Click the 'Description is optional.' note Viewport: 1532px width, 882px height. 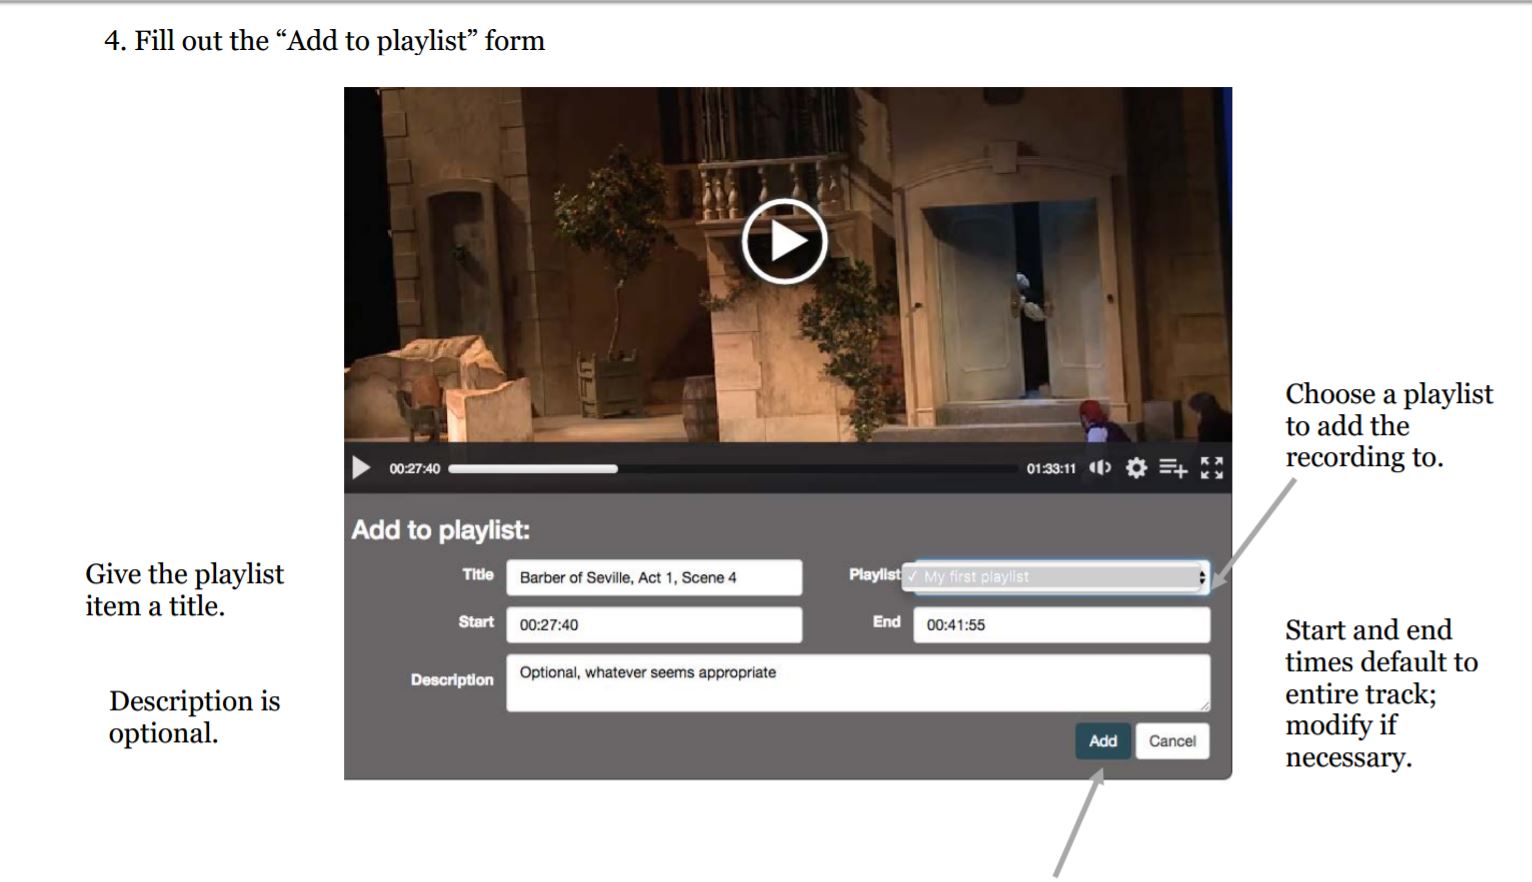[195, 717]
